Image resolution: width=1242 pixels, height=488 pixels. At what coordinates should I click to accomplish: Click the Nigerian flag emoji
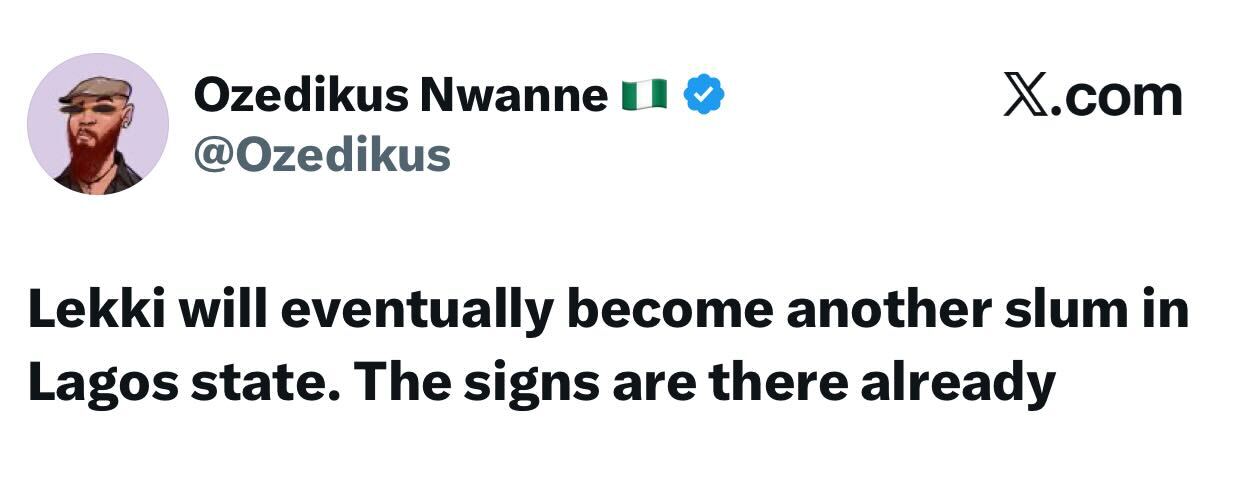click(x=645, y=96)
